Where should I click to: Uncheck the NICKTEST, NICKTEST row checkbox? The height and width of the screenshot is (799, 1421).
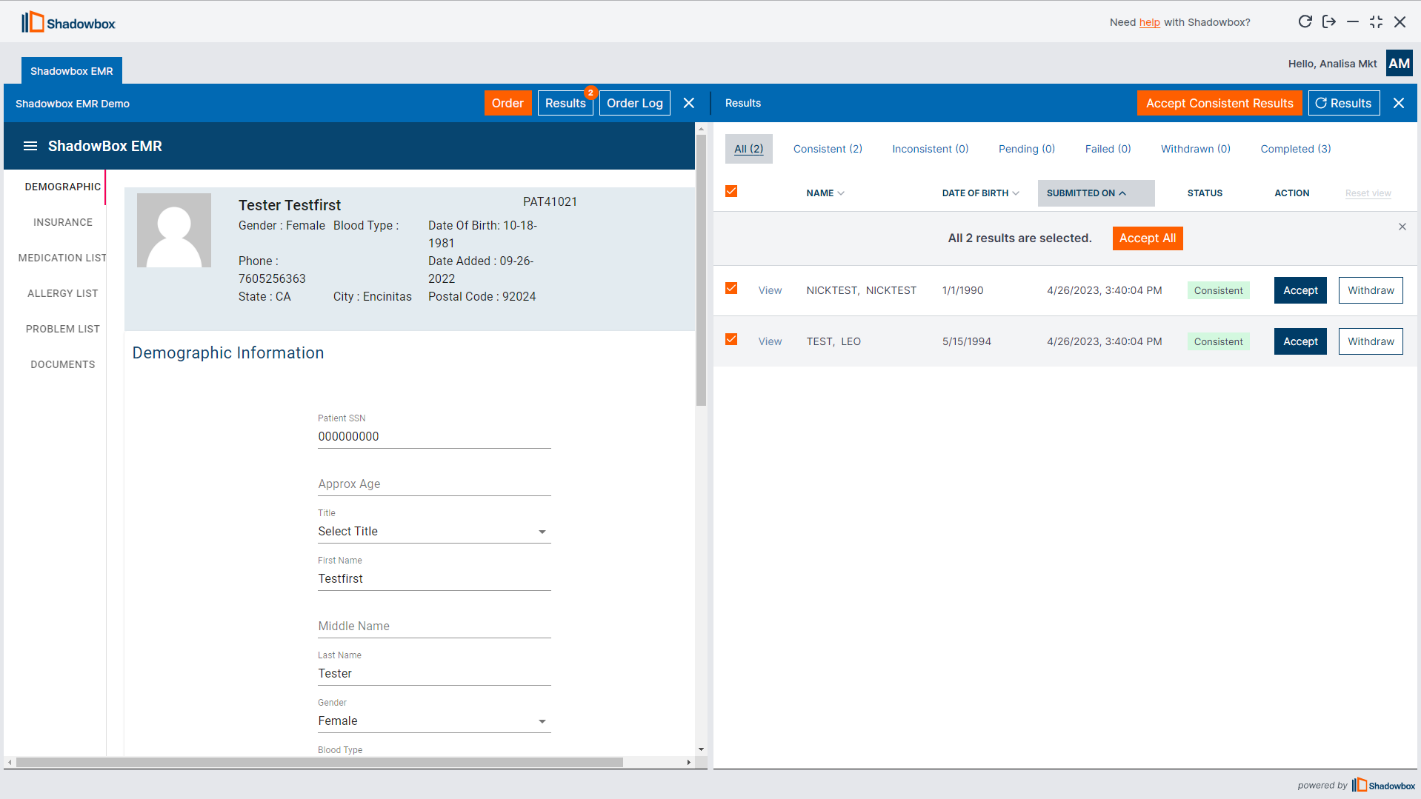click(x=731, y=288)
